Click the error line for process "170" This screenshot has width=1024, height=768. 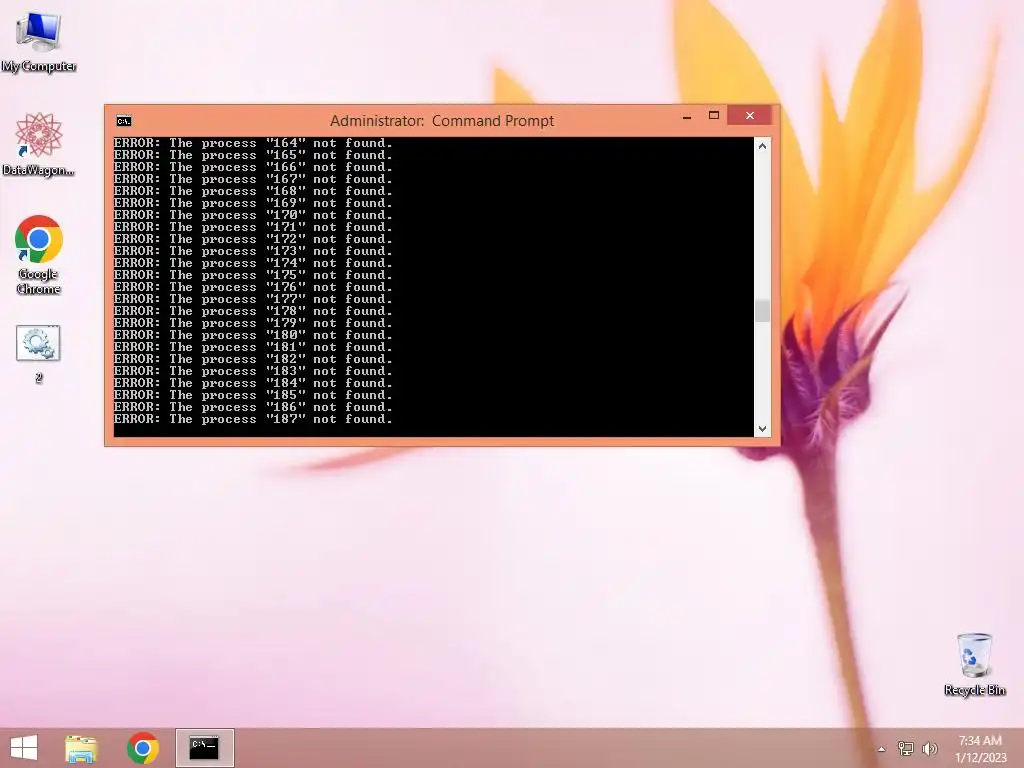click(x=253, y=215)
